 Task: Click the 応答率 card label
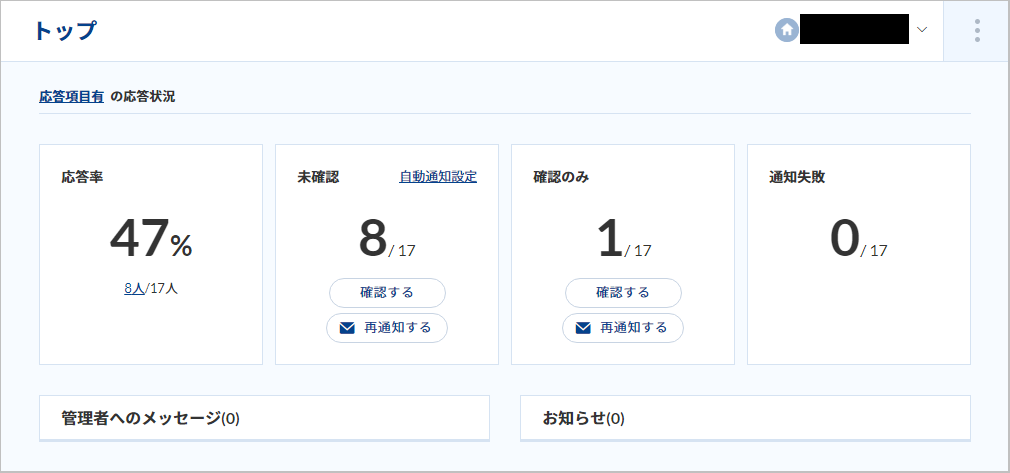(x=82, y=177)
